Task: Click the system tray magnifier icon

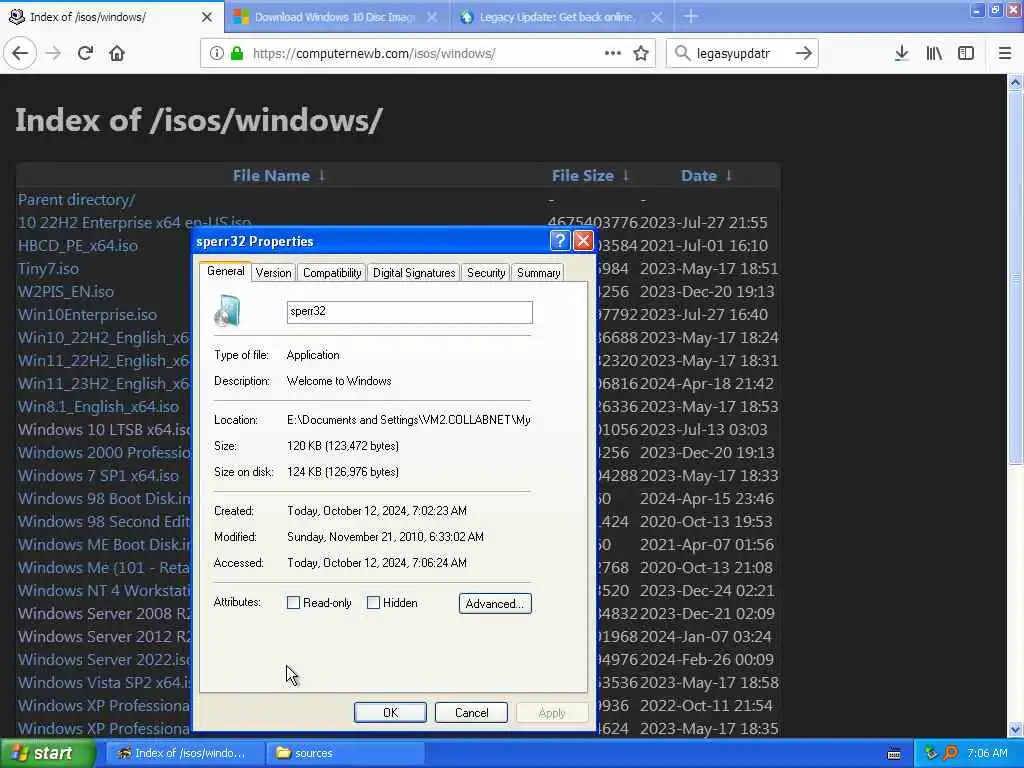Action: click(950, 753)
